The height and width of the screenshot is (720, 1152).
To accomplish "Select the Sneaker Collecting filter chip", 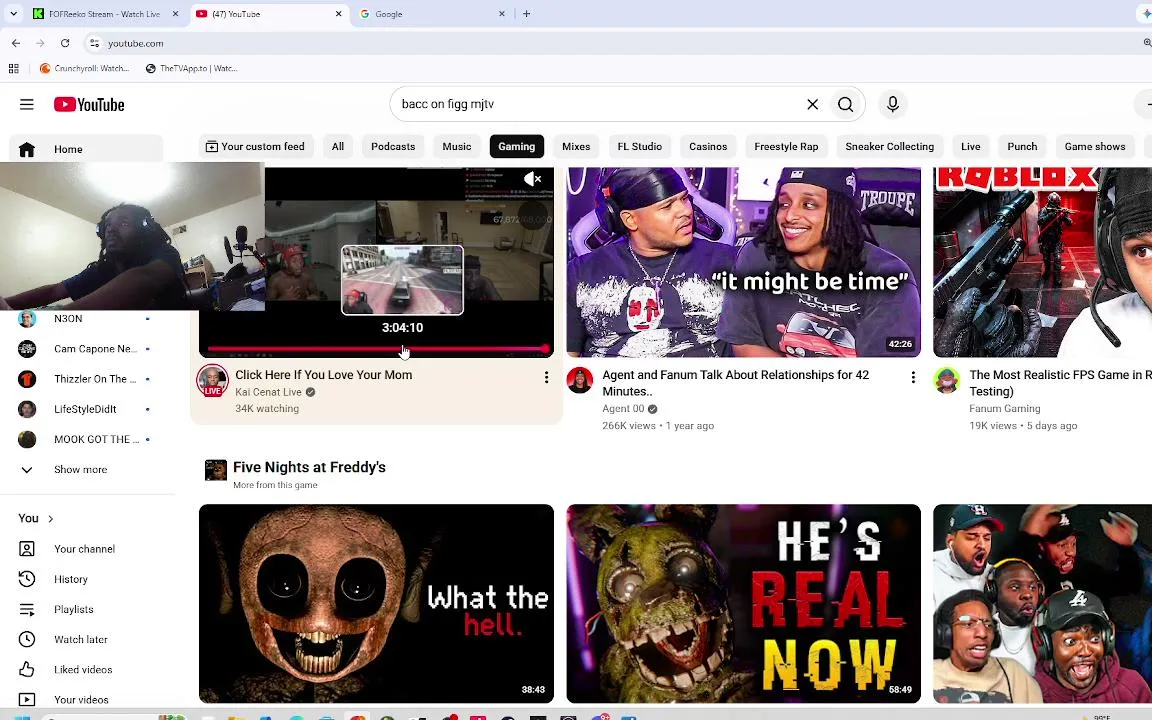I will point(890,146).
